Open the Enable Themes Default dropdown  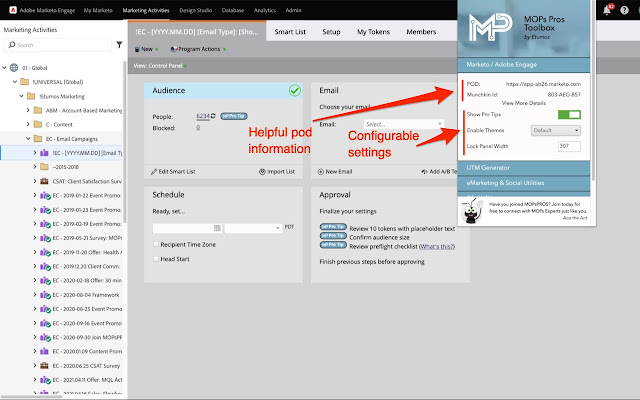556,130
